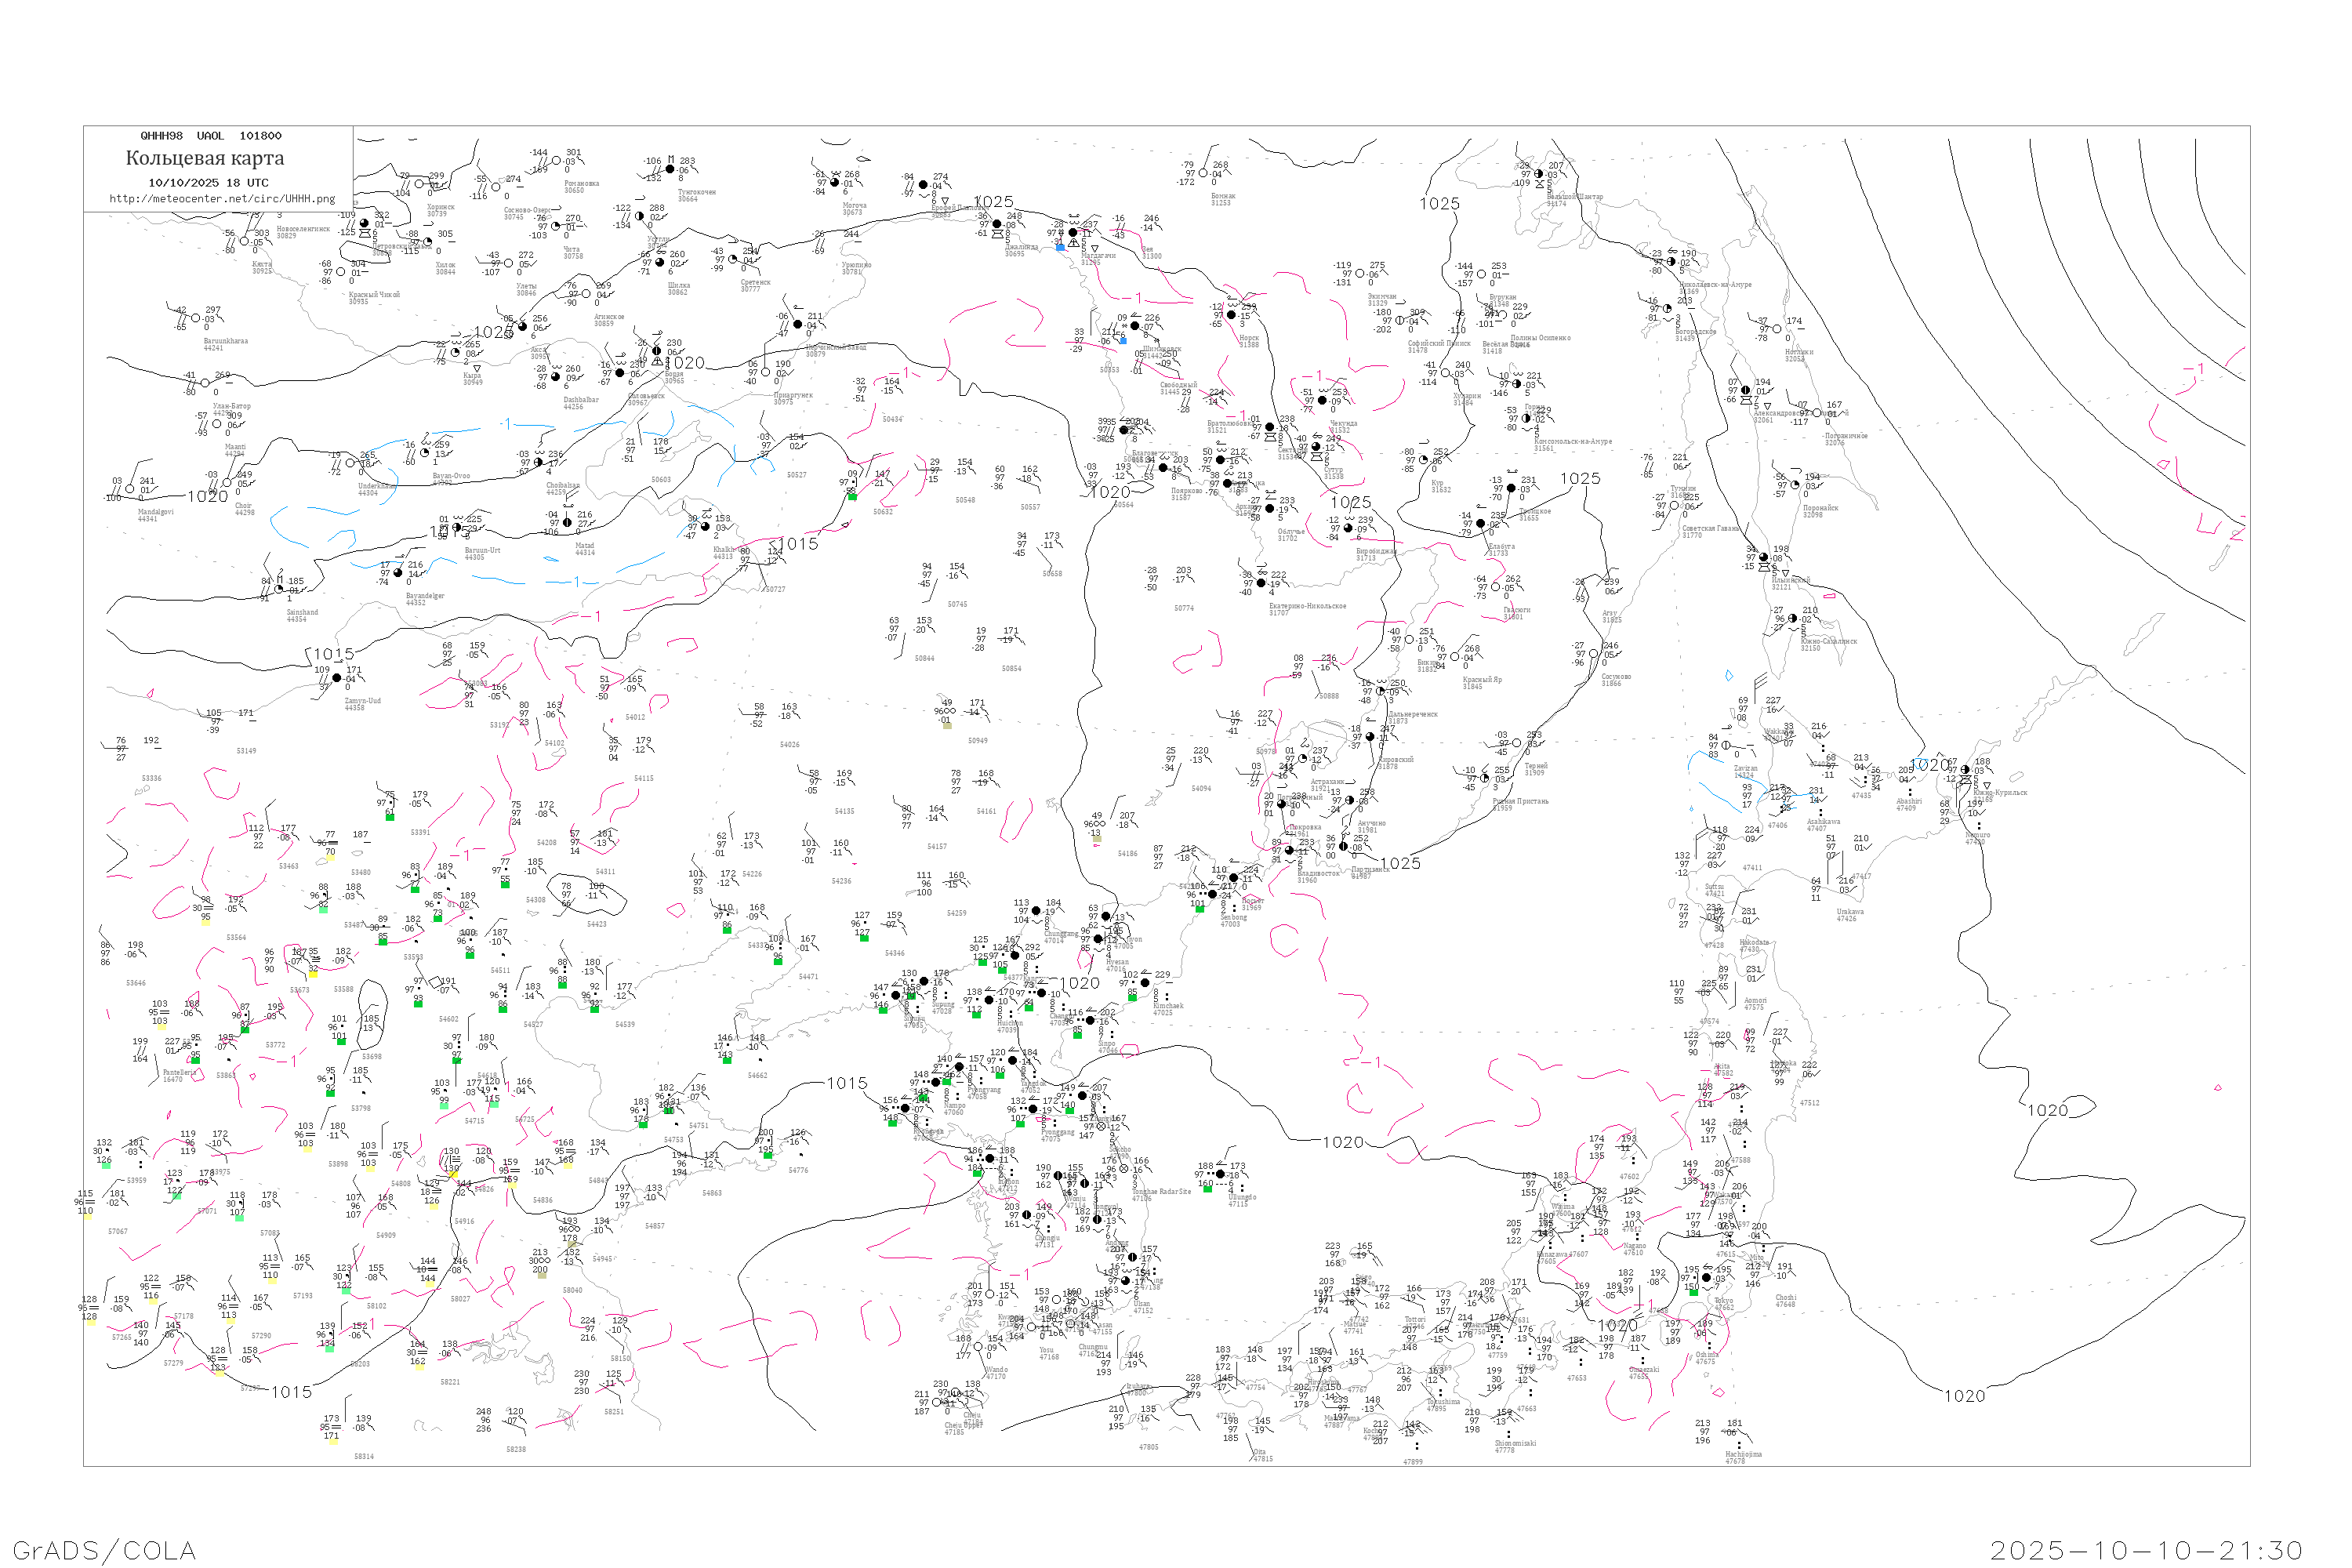Click the Хоринск 30739 station label
This screenshot has height=1568, width=2352.
[x=440, y=210]
